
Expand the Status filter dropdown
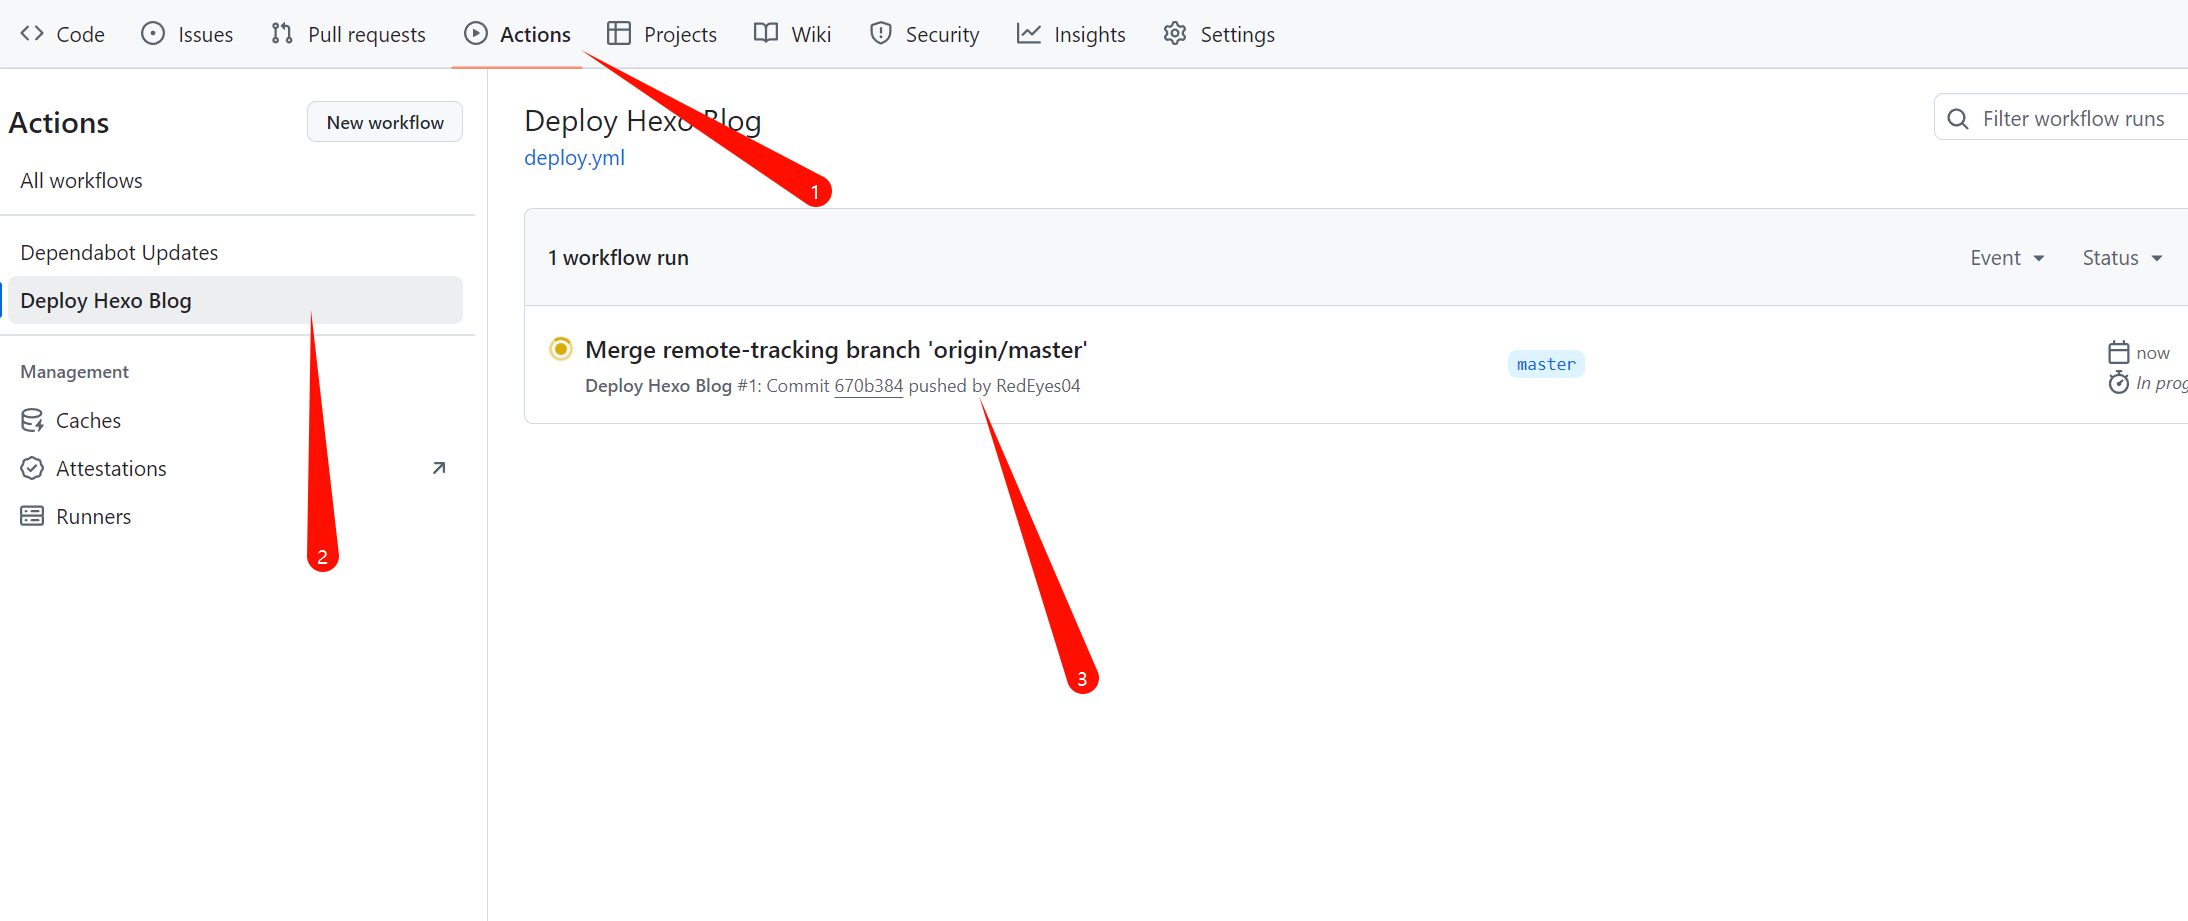(x=2121, y=258)
